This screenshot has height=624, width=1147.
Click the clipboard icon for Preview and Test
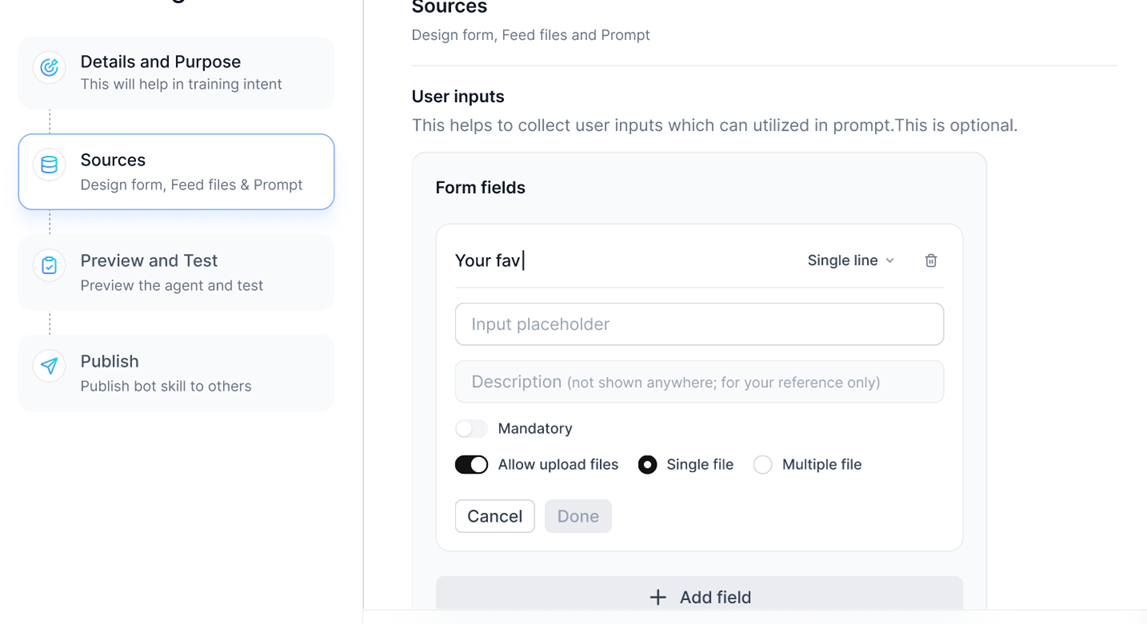(49, 266)
